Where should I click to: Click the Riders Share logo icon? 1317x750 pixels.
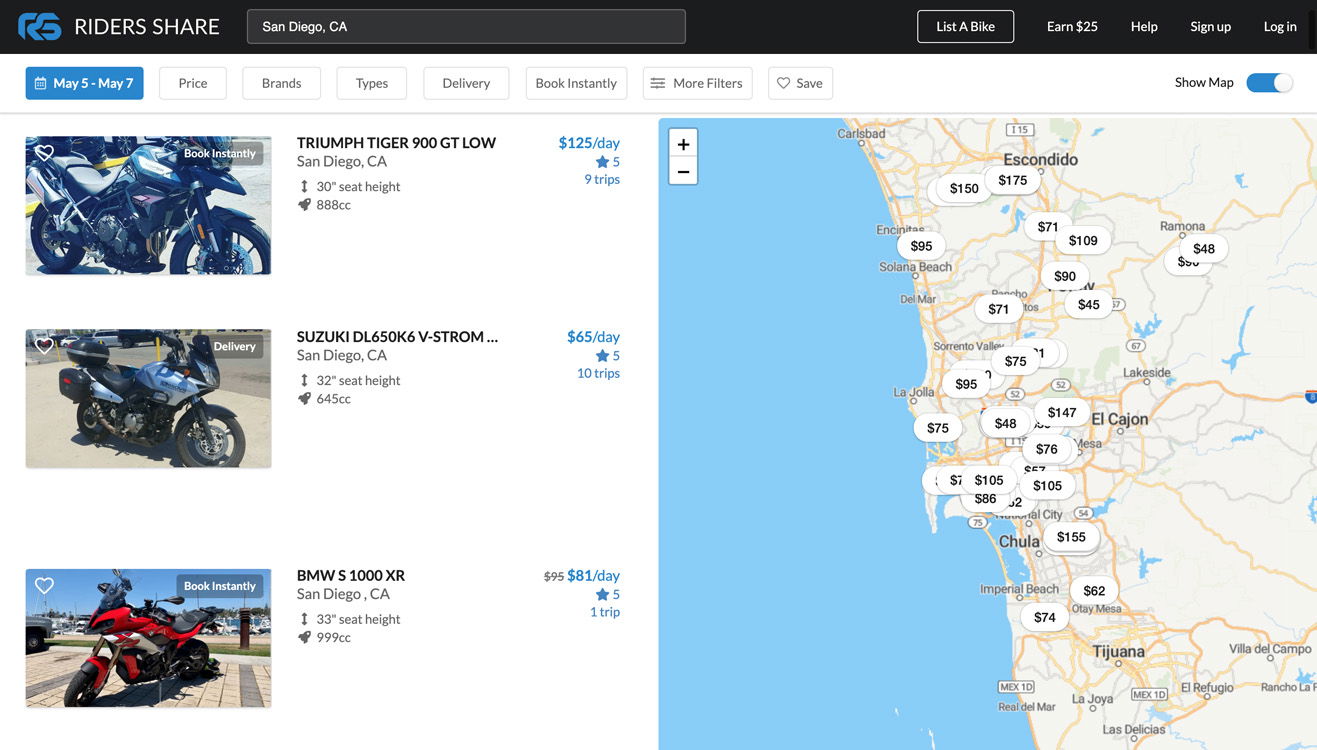click(39, 27)
